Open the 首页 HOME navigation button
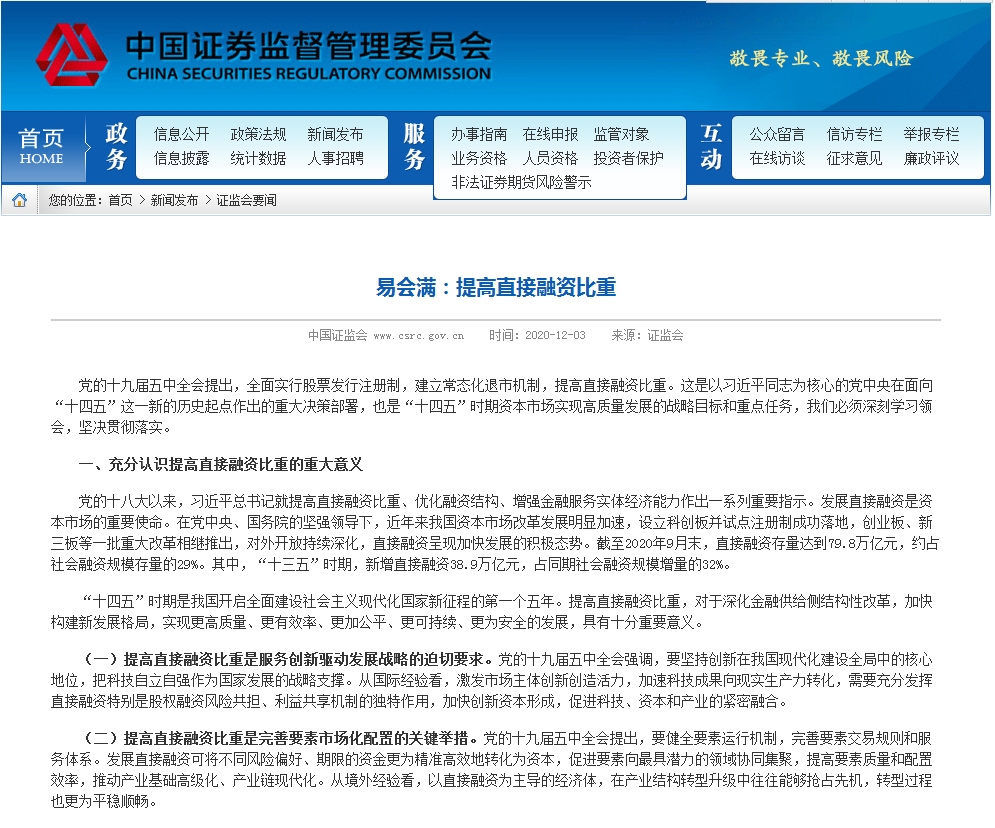995x828 pixels. click(x=41, y=147)
